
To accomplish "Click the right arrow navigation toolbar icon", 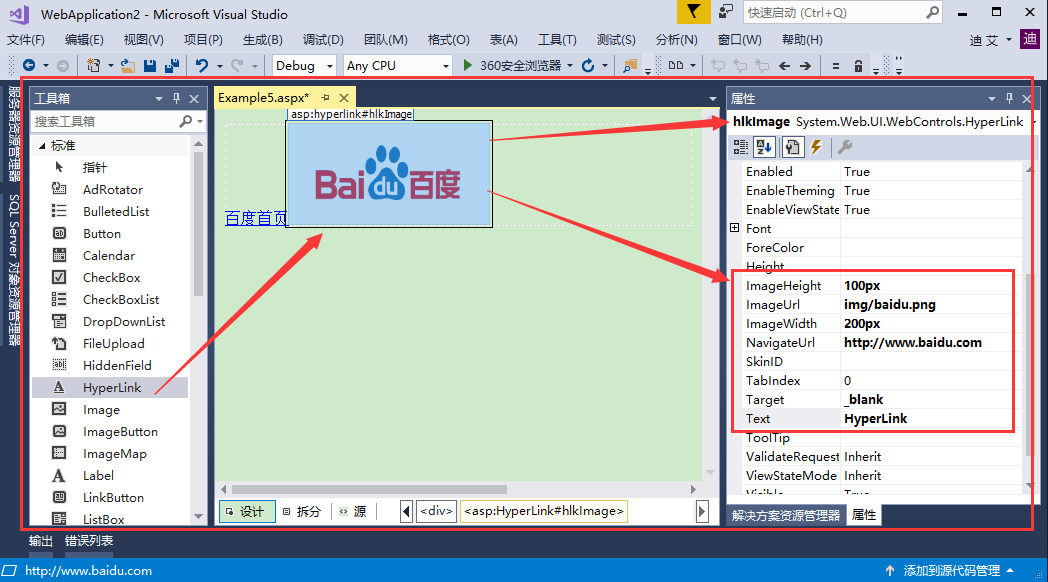I will click(805, 65).
